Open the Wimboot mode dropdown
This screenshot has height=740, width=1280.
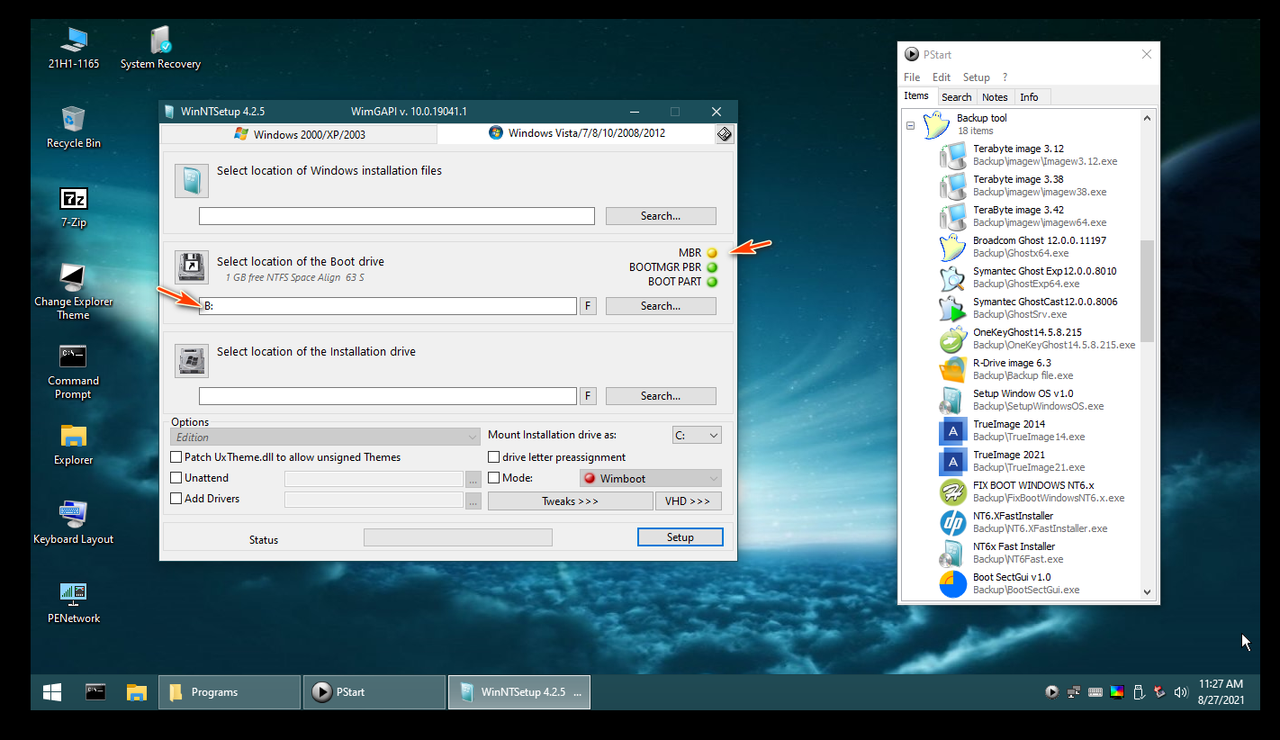(x=650, y=478)
